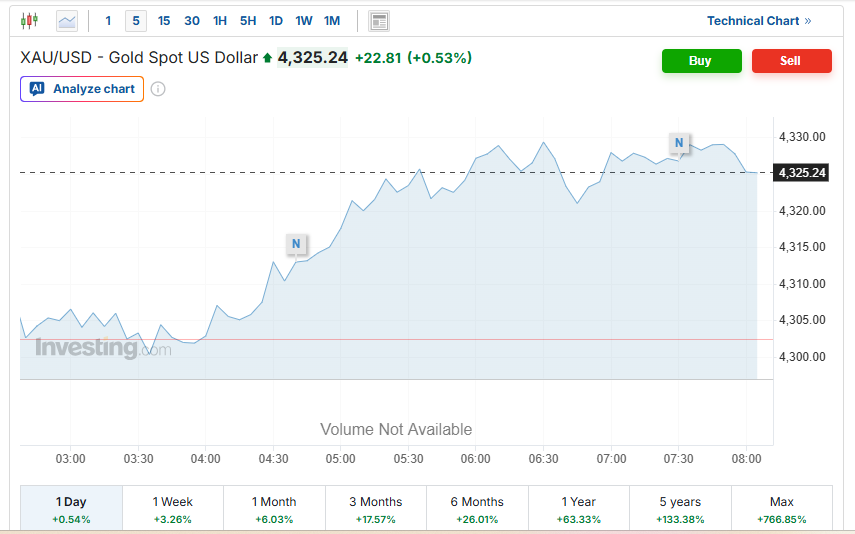855x534 pixels.
Task: Choose the 15 minute interval
Action: (164, 21)
